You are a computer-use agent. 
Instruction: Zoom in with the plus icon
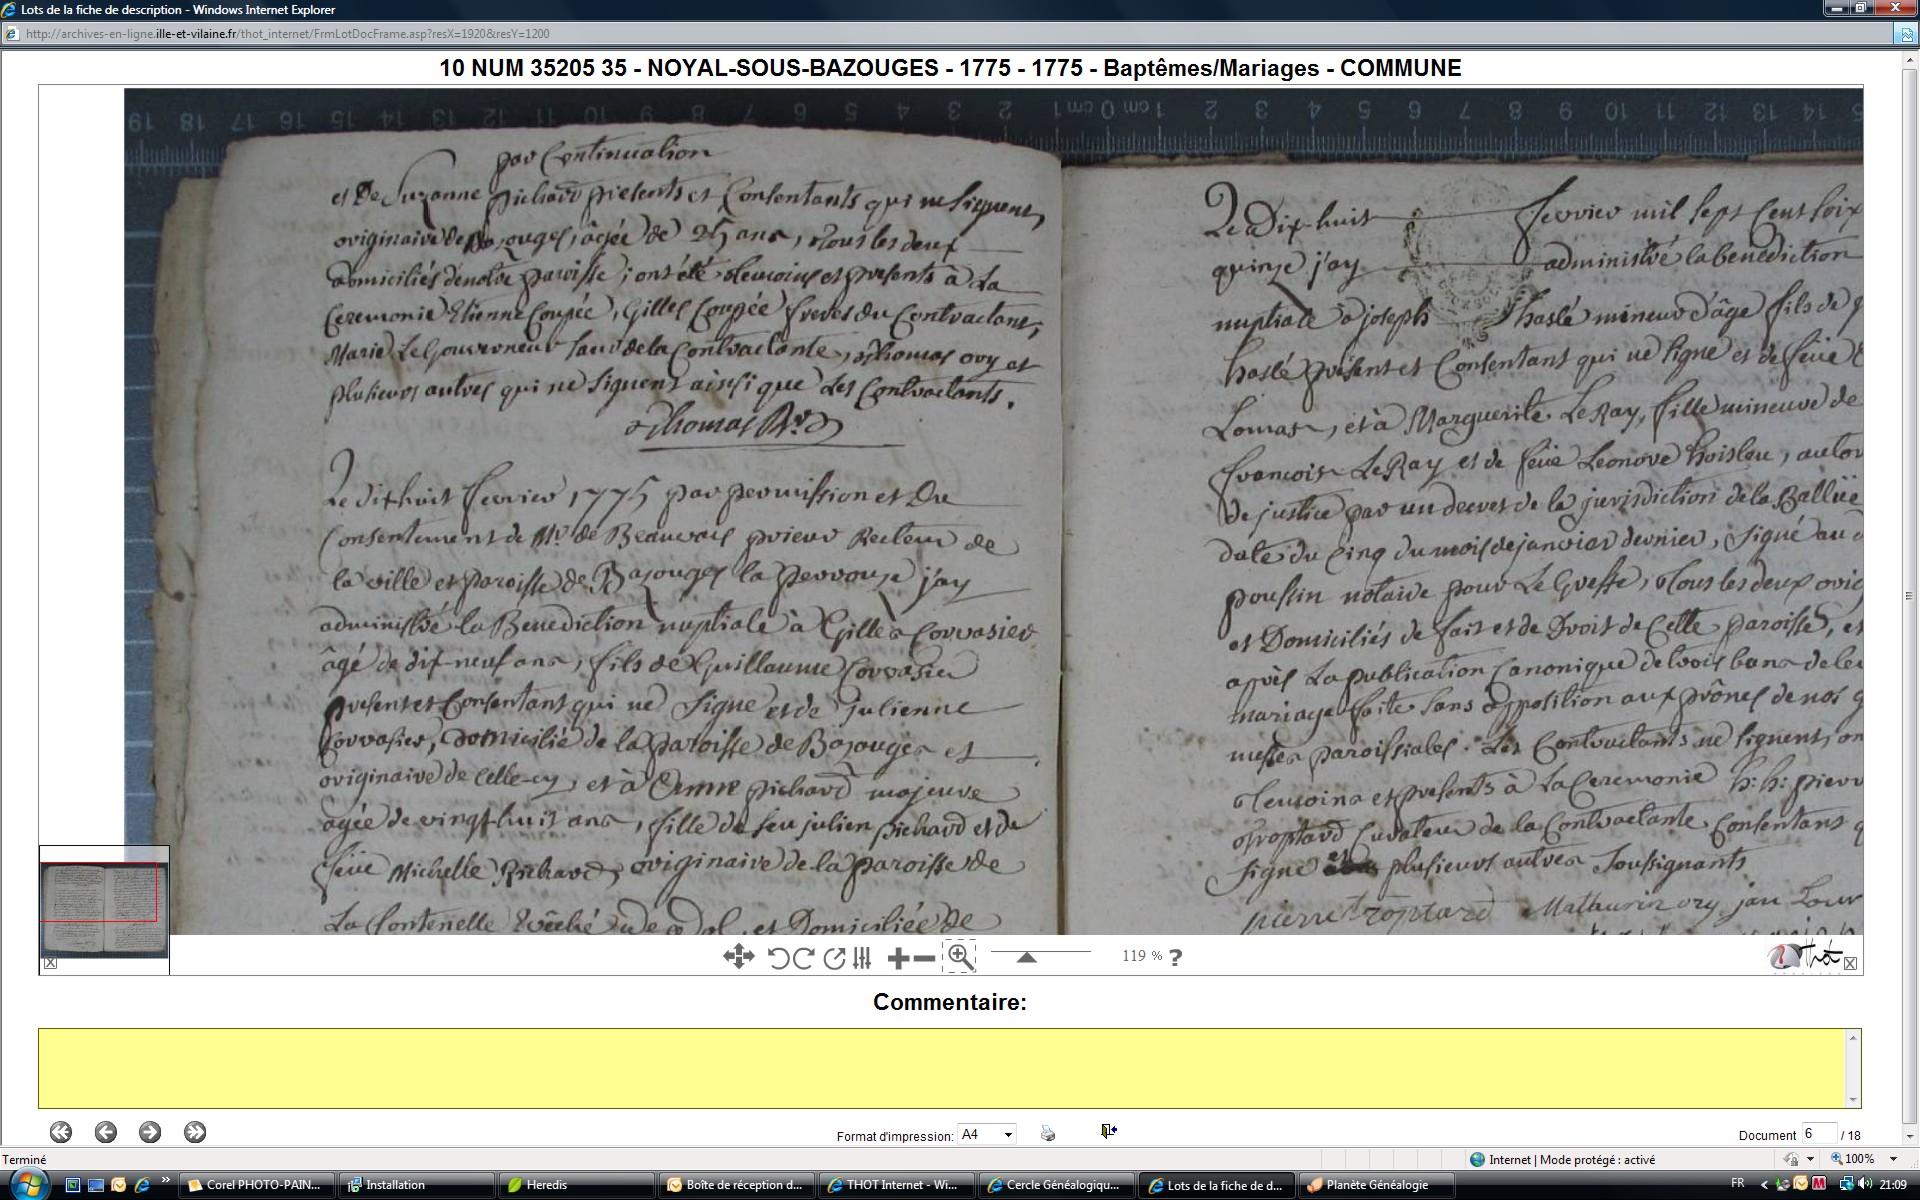[x=897, y=958]
